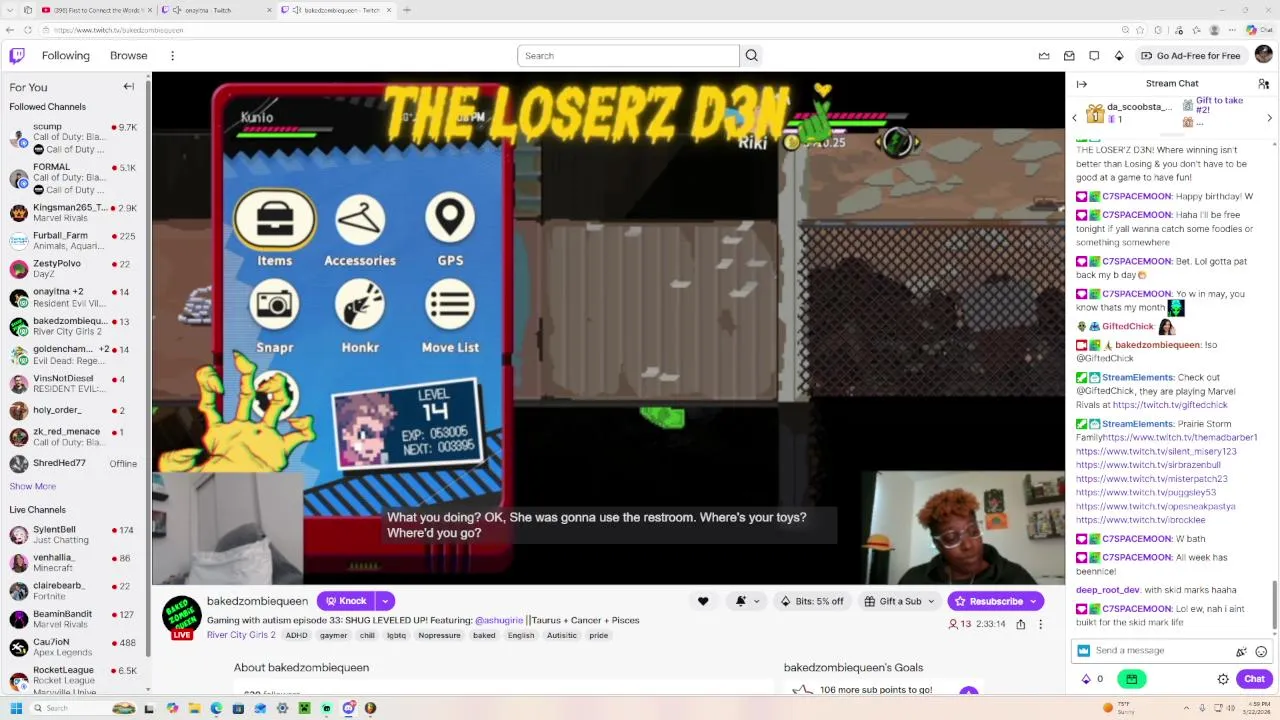This screenshot has width=1280, height=720.
Task: Open the emote picker smiley in chat
Action: pyautogui.click(x=1261, y=651)
